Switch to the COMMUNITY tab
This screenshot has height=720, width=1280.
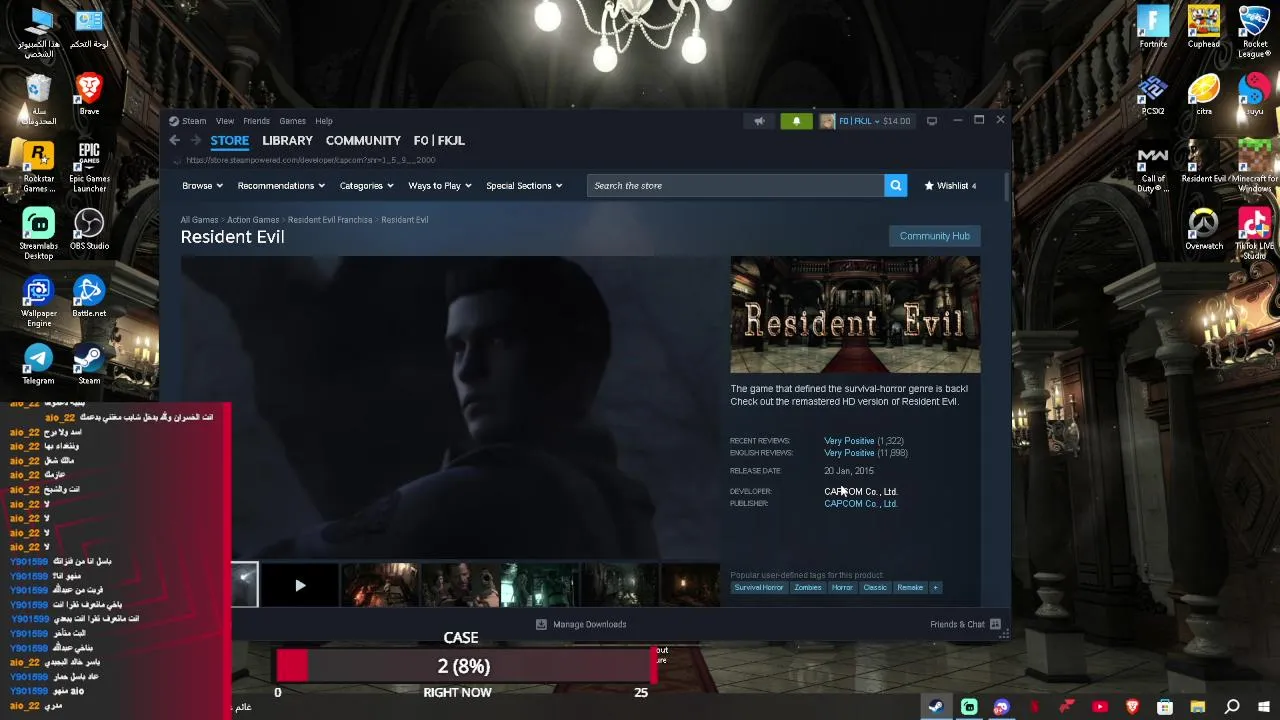coord(363,140)
